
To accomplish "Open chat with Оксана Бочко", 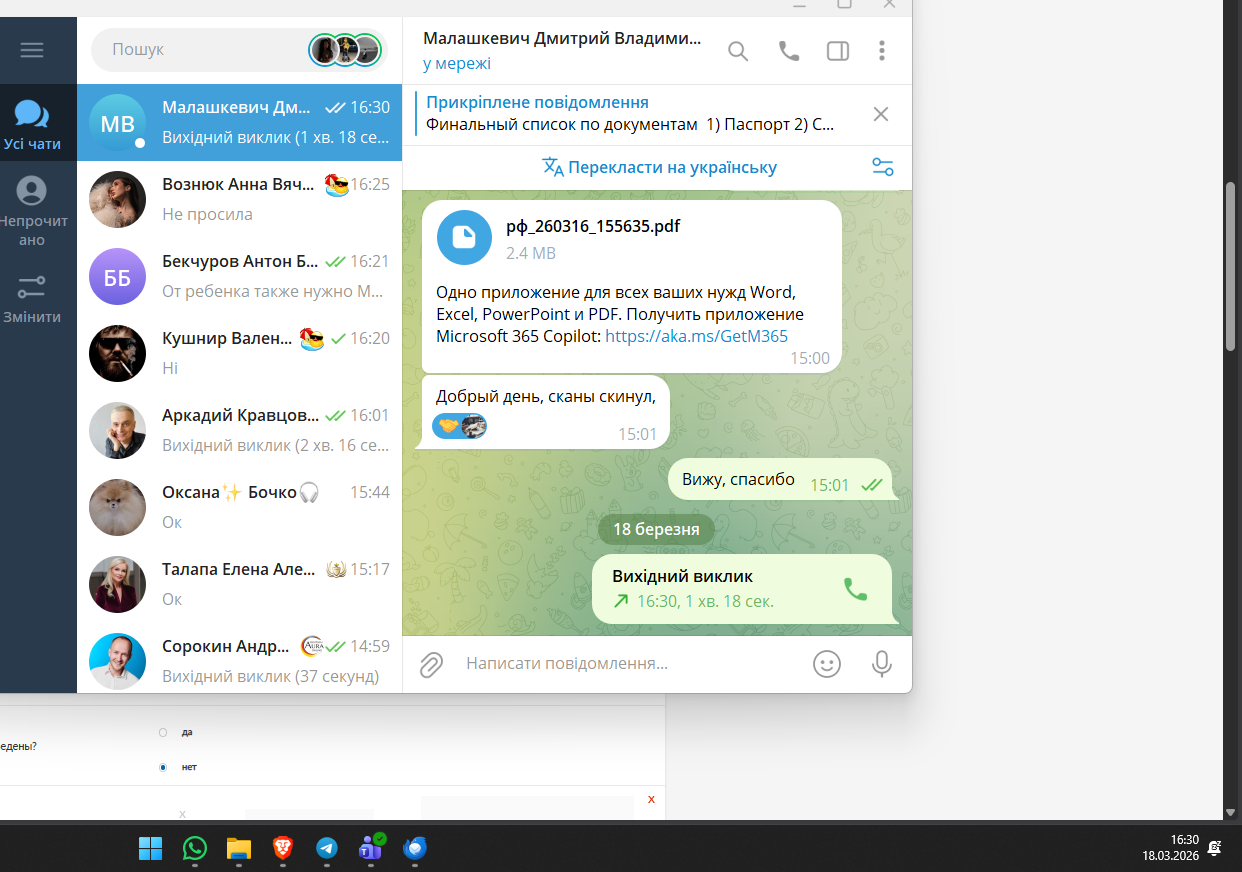I will point(240,508).
